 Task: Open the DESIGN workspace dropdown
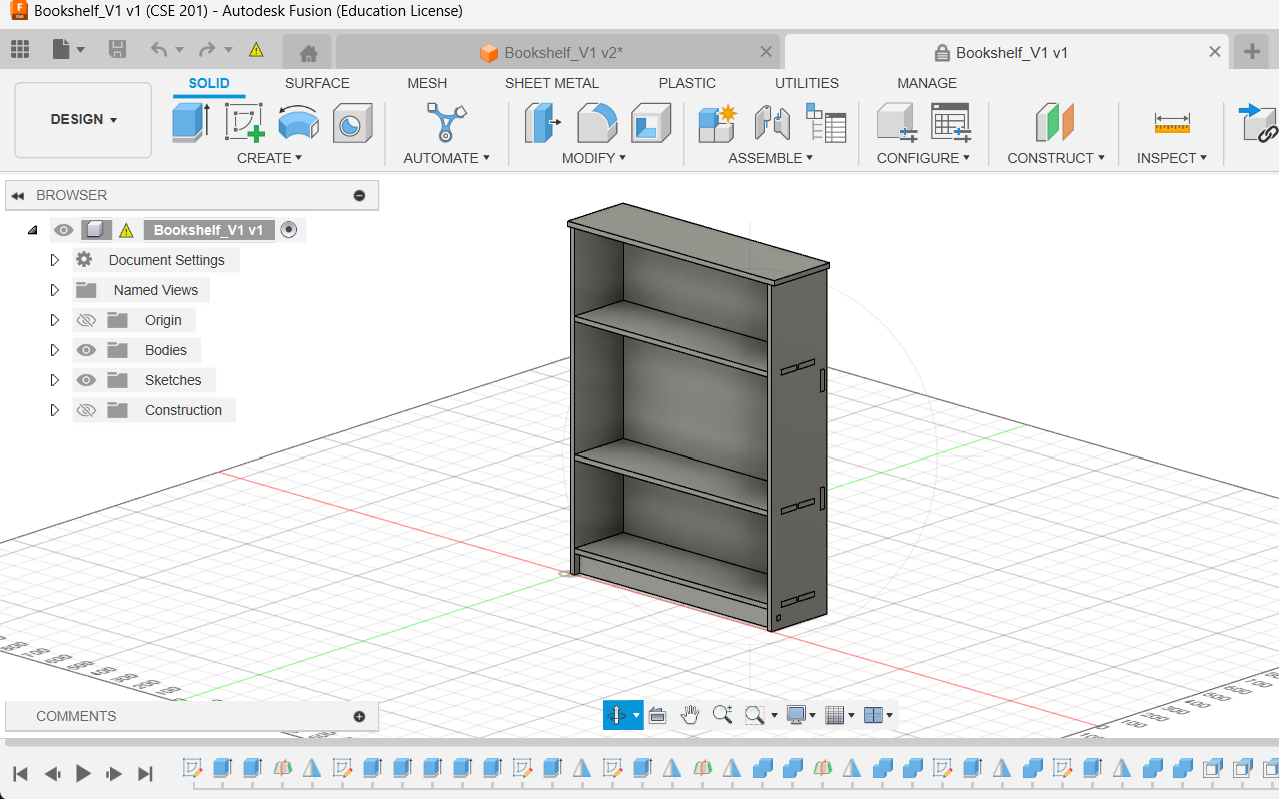(x=83, y=120)
